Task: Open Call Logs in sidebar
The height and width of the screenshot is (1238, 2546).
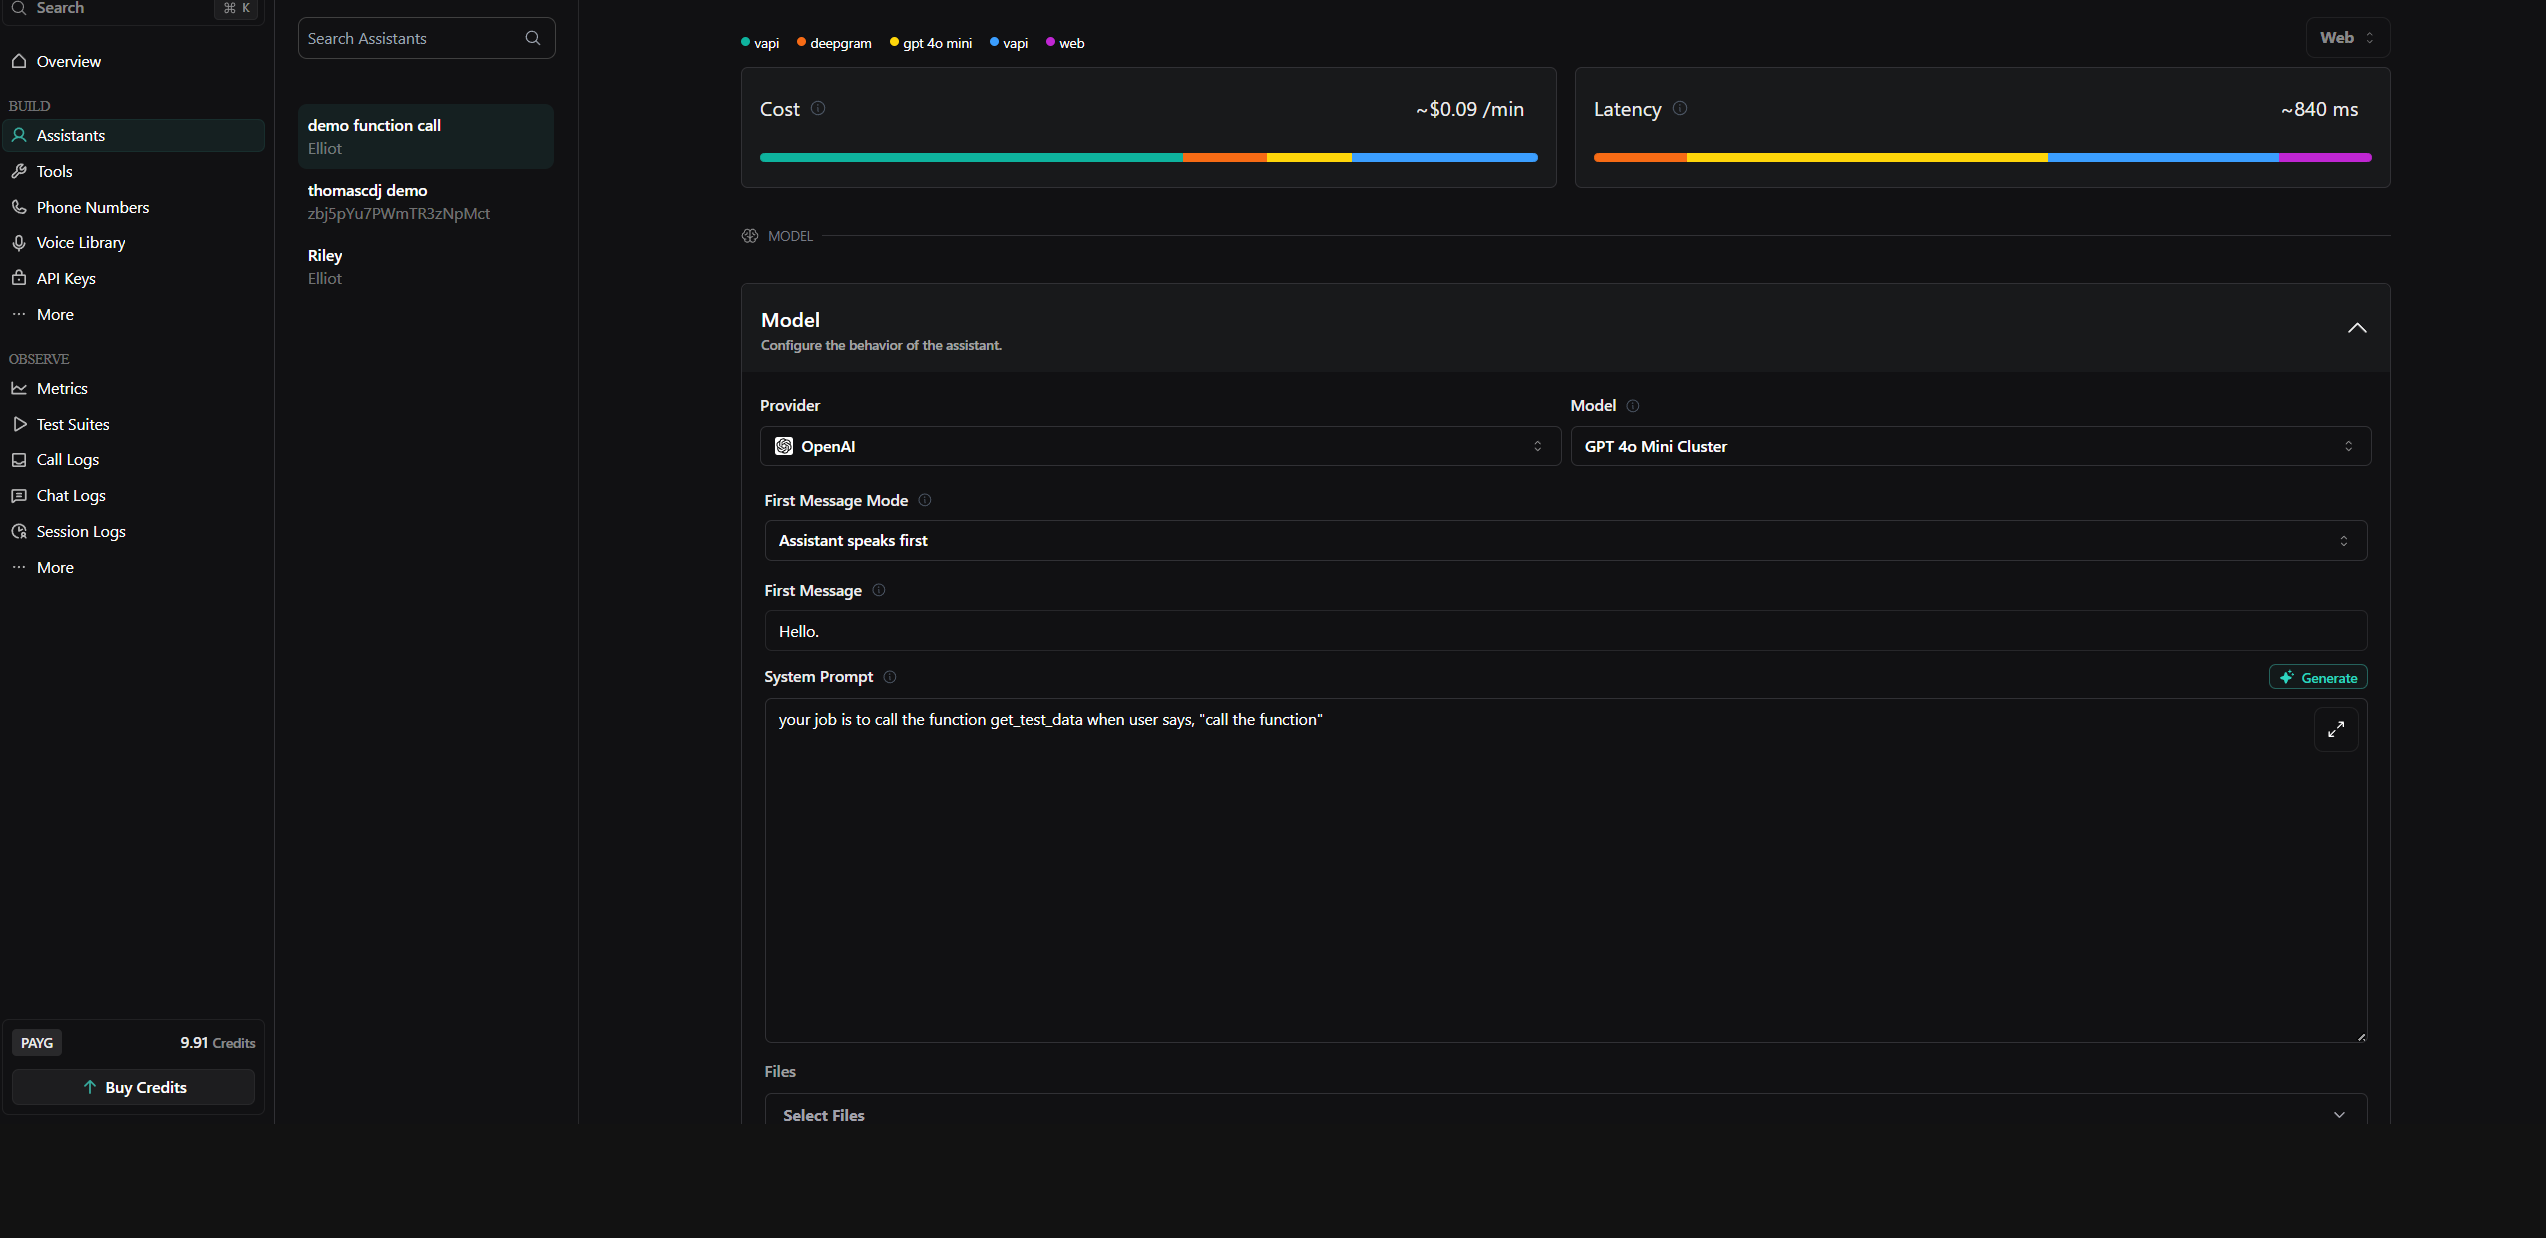Action: [x=68, y=460]
